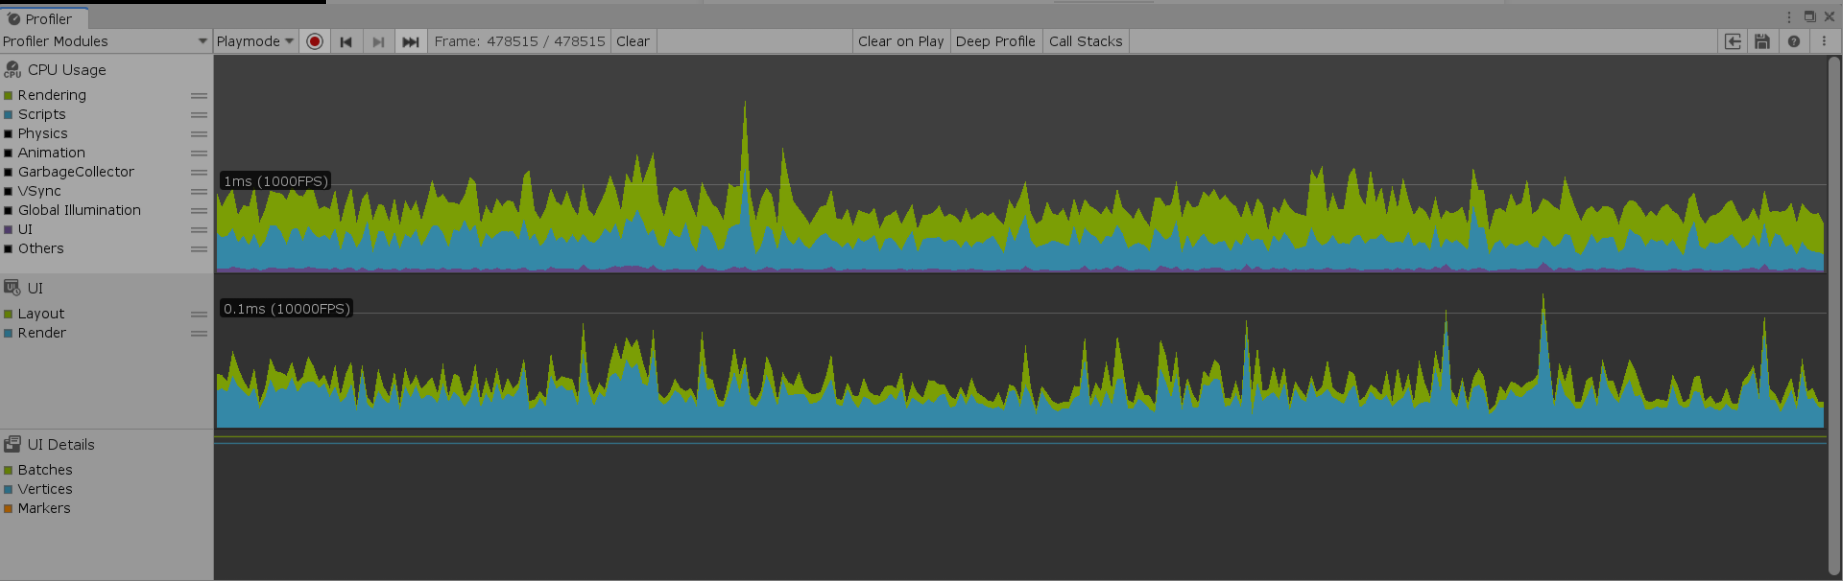Click the 0.1ms (10000FPS) marker label
This screenshot has width=1843, height=581.
pos(287,309)
